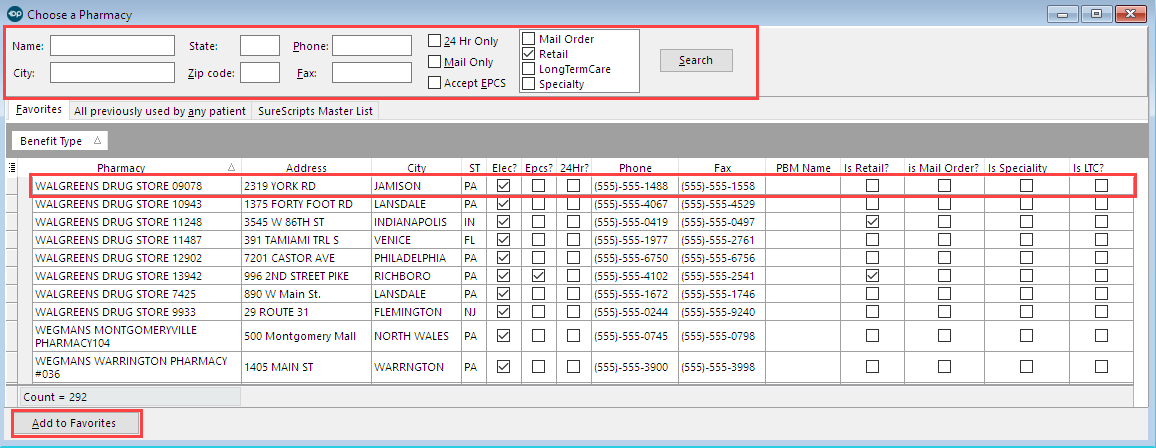This screenshot has width=1156, height=448.
Task: Check the Accept EPCS option
Action: coord(434,83)
